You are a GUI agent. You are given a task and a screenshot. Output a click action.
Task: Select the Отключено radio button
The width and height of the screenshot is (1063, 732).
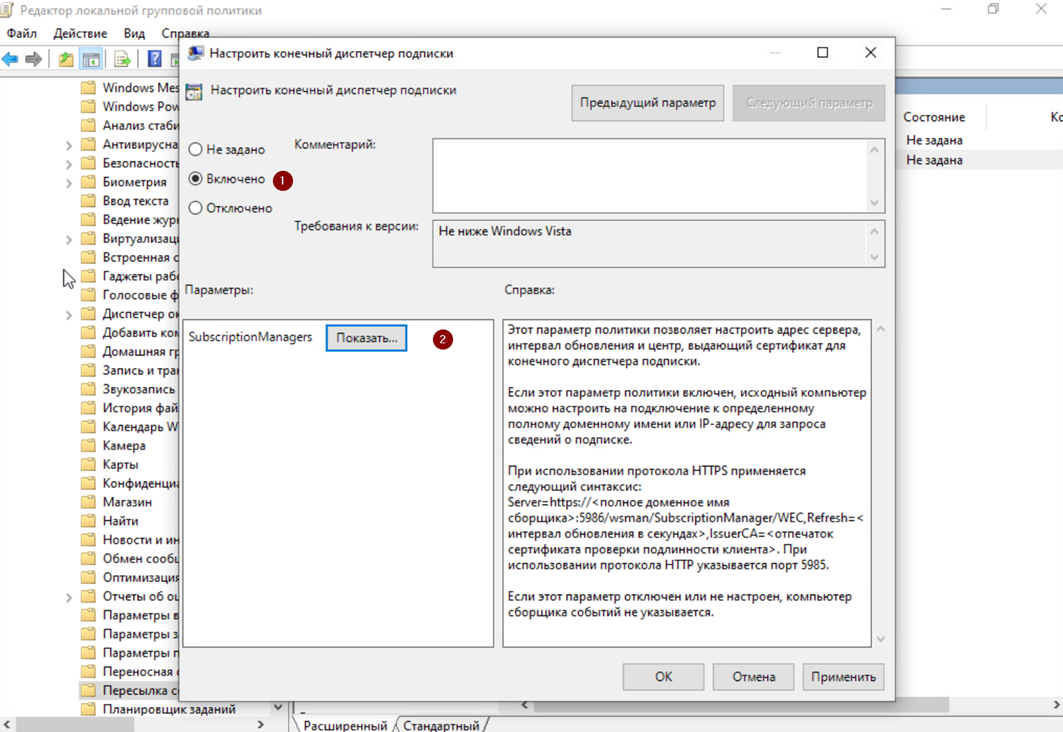[196, 208]
